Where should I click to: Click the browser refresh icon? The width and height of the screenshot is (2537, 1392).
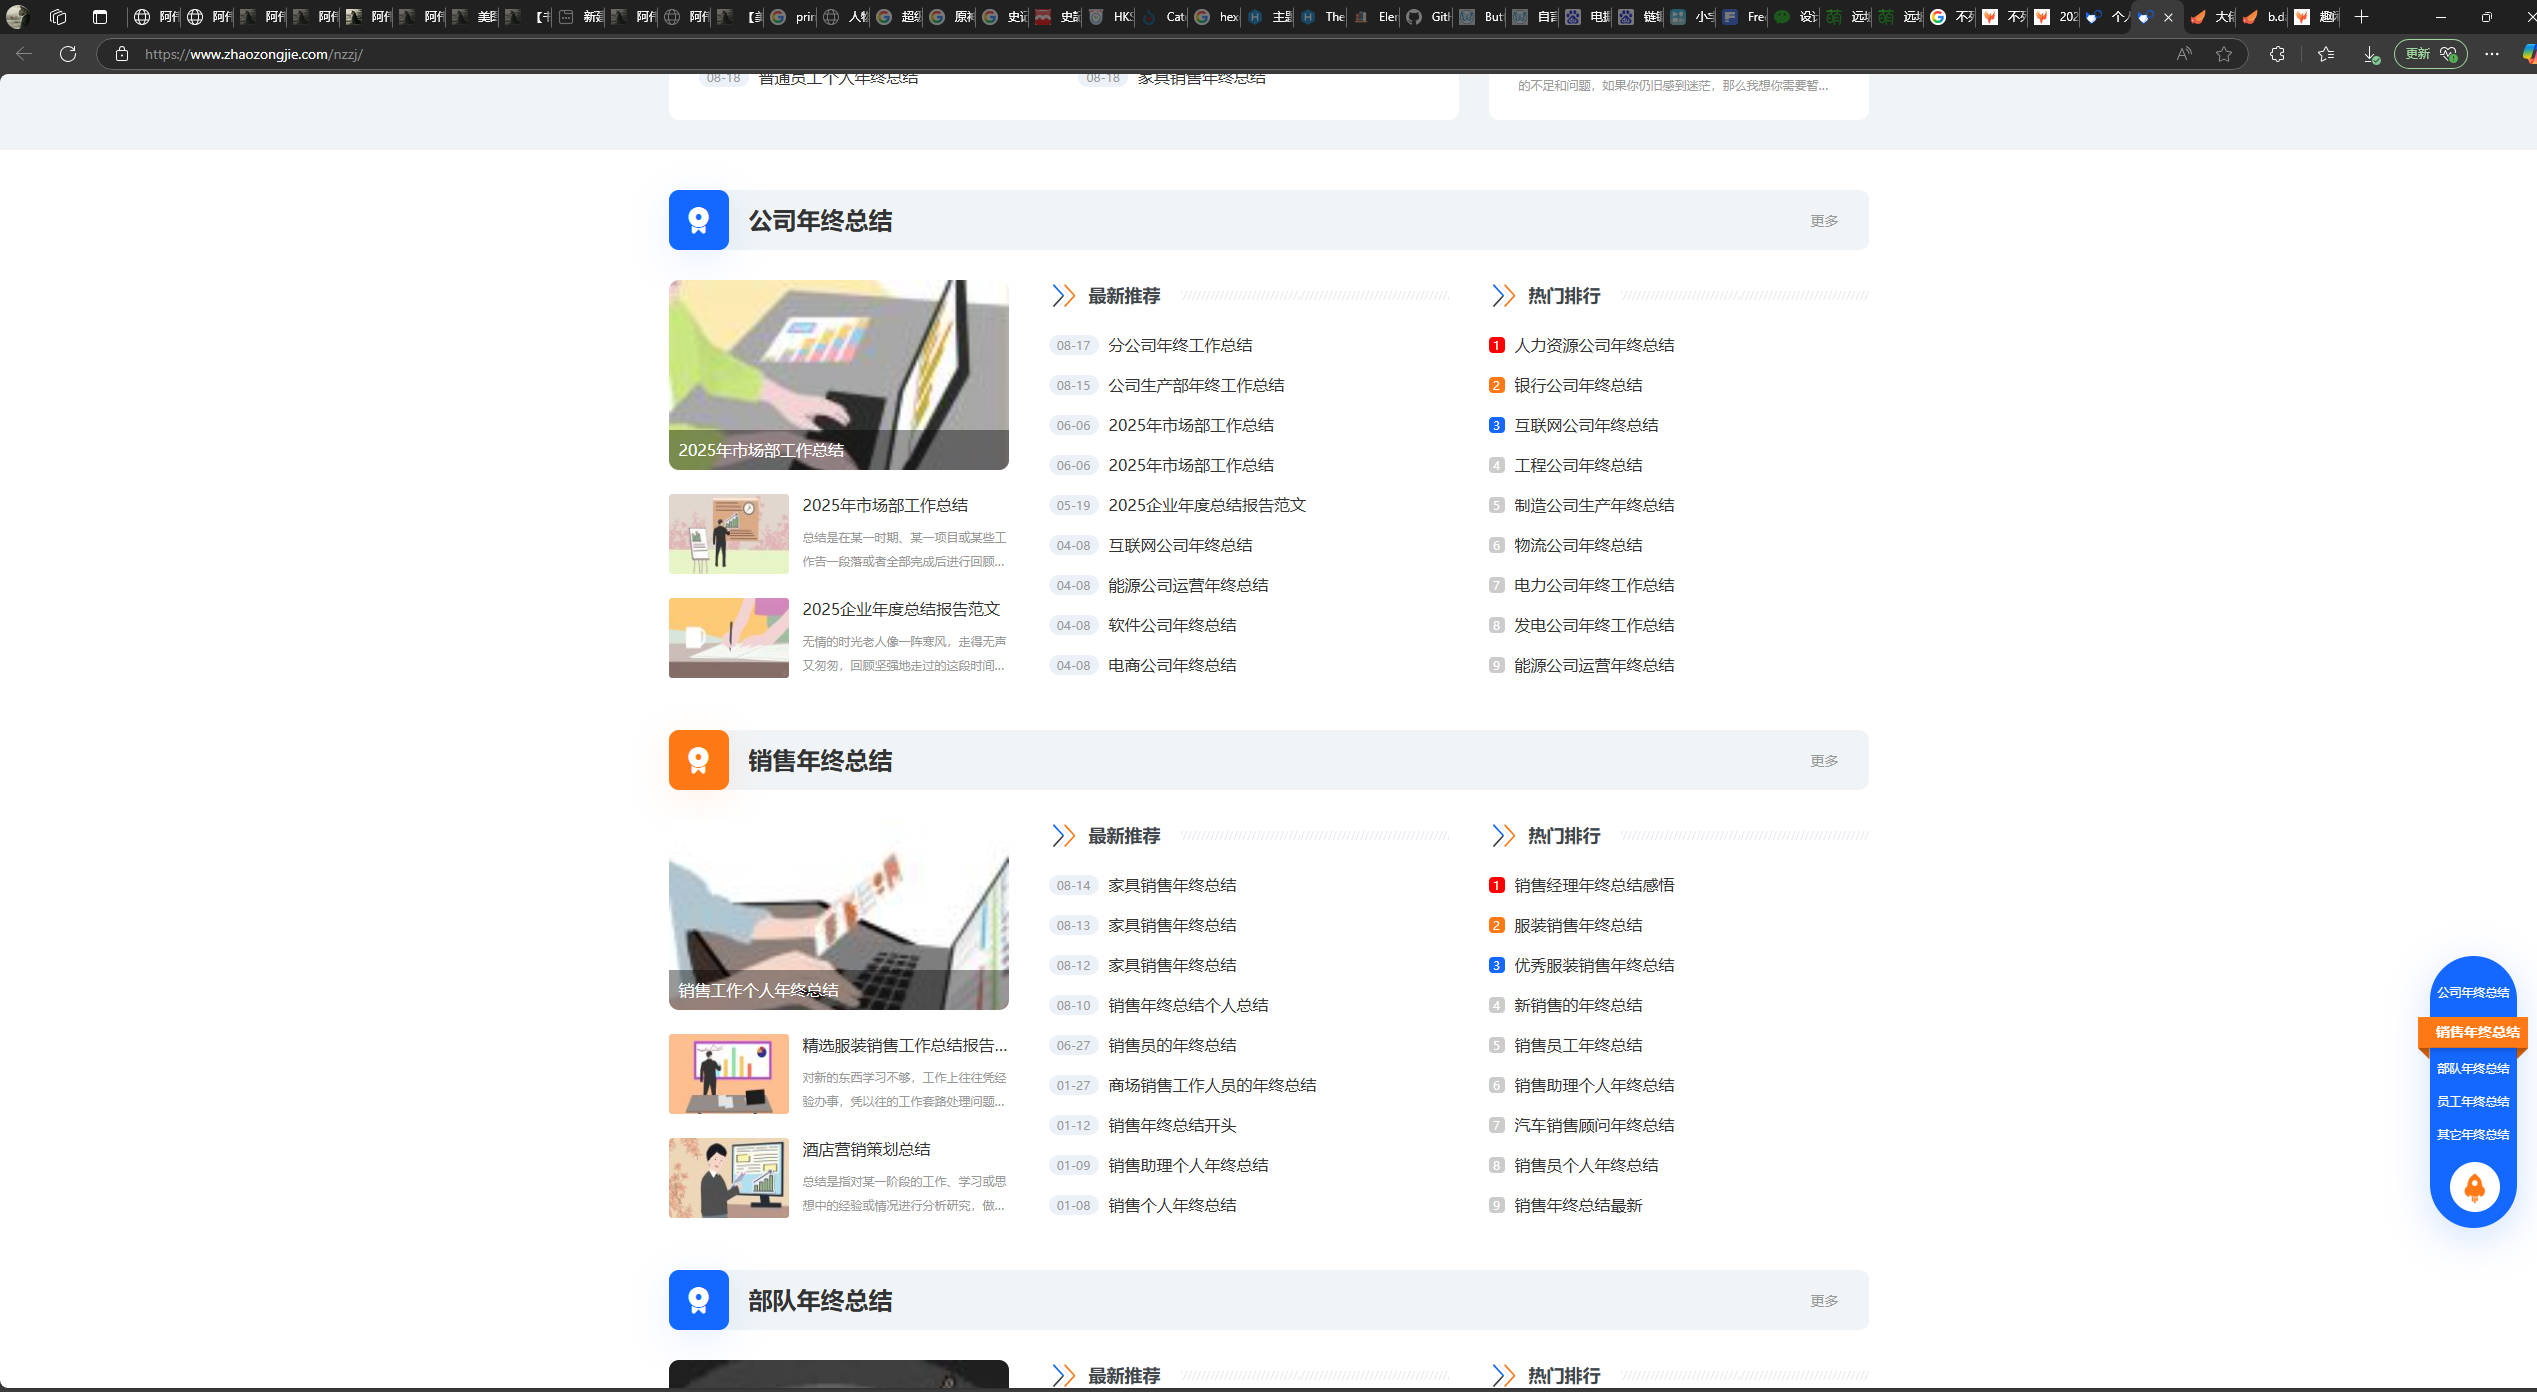pos(68,54)
